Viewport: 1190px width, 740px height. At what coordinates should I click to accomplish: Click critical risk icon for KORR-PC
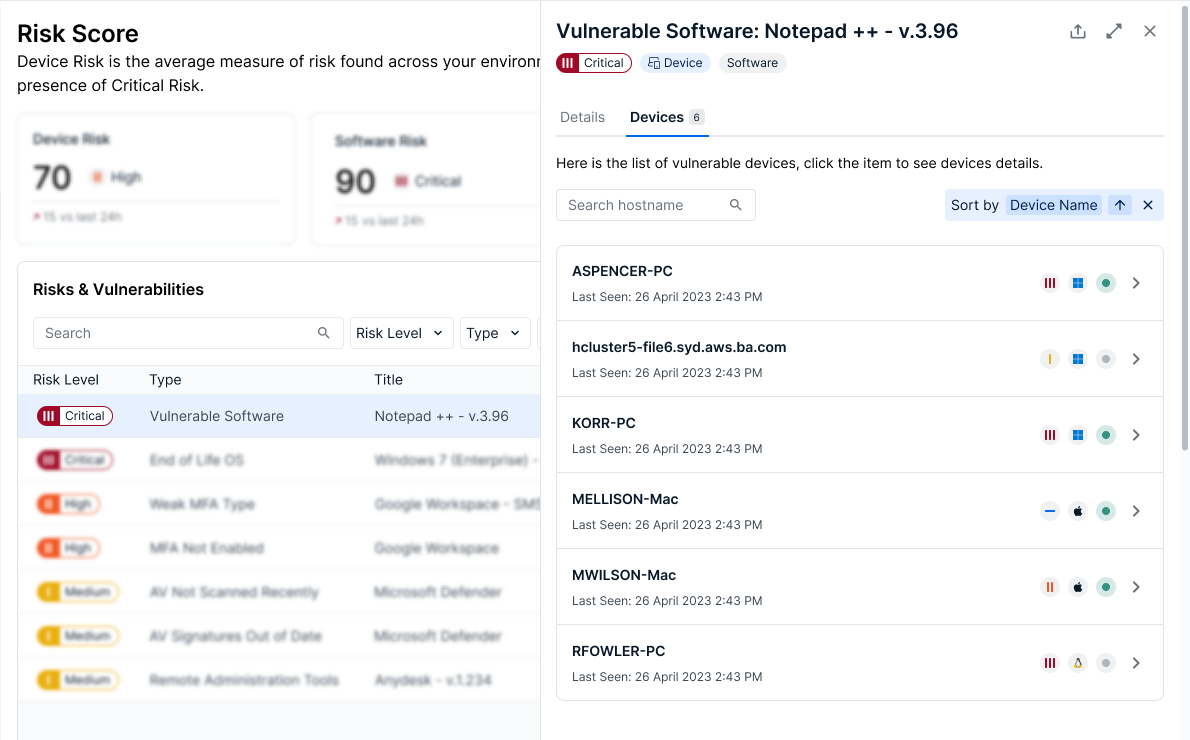click(x=1050, y=435)
